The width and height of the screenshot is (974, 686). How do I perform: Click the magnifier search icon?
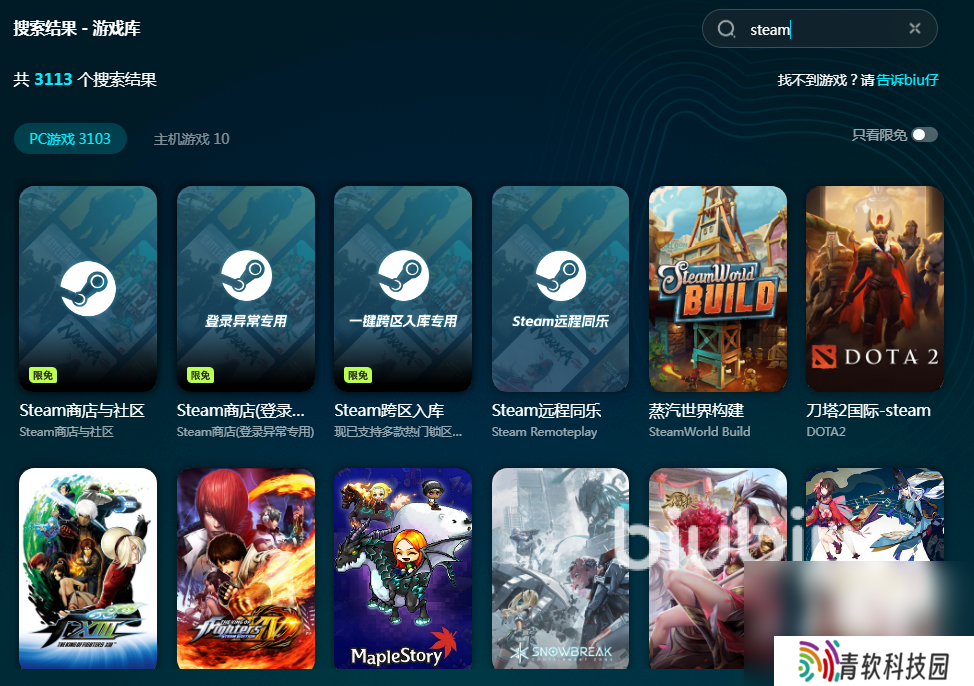[726, 29]
